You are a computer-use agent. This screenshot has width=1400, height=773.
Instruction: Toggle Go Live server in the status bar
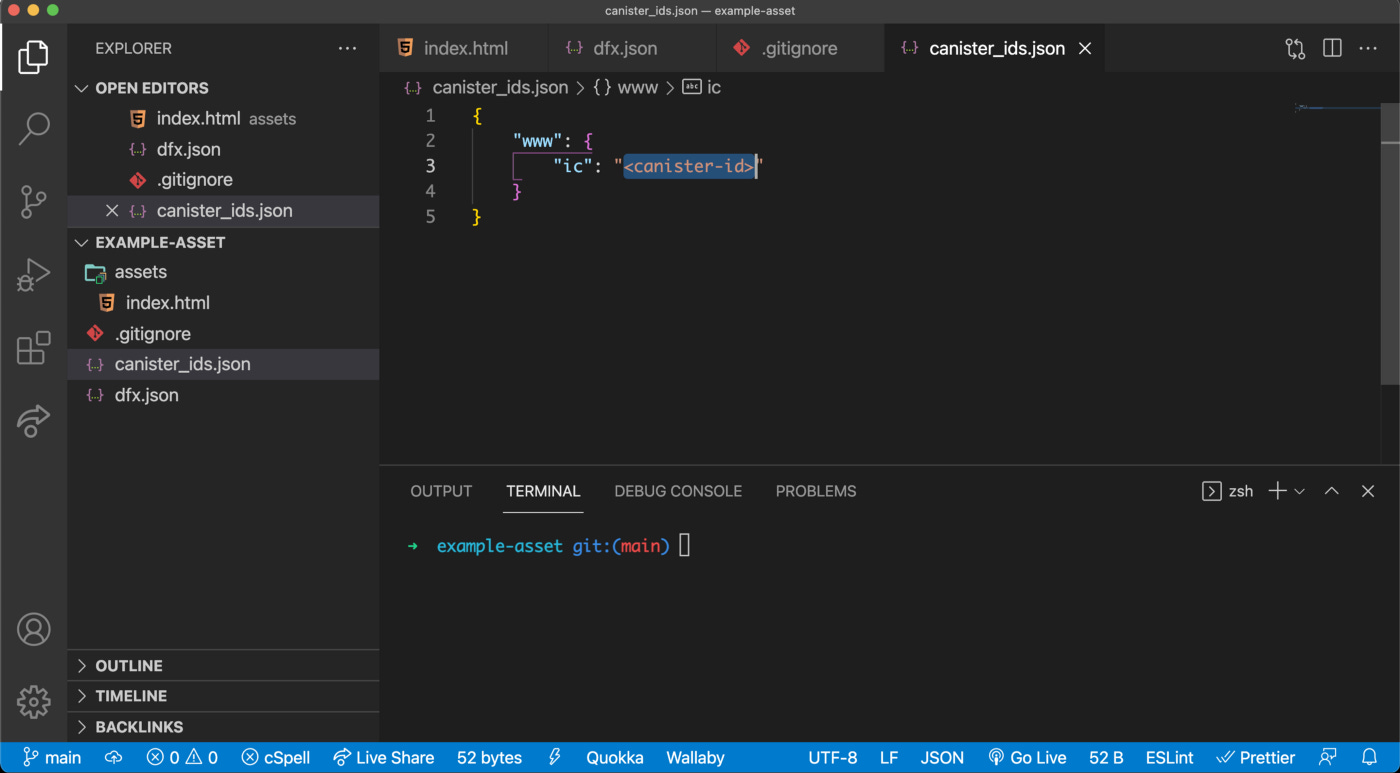[x=1027, y=757]
